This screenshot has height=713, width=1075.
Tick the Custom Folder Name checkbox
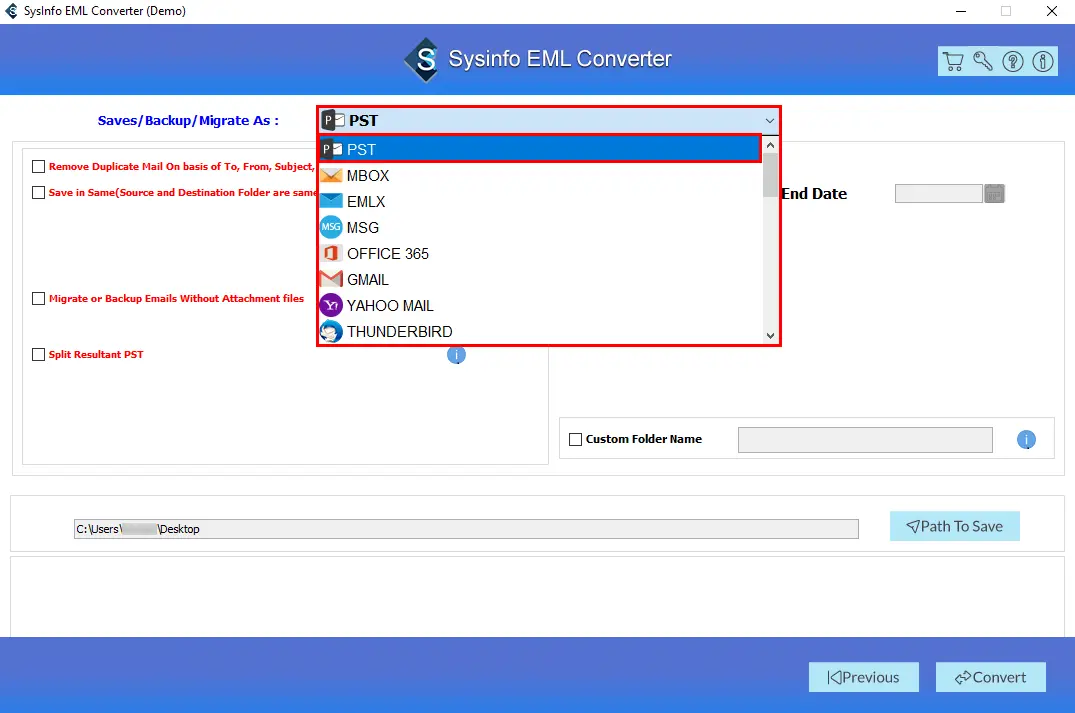coord(575,439)
